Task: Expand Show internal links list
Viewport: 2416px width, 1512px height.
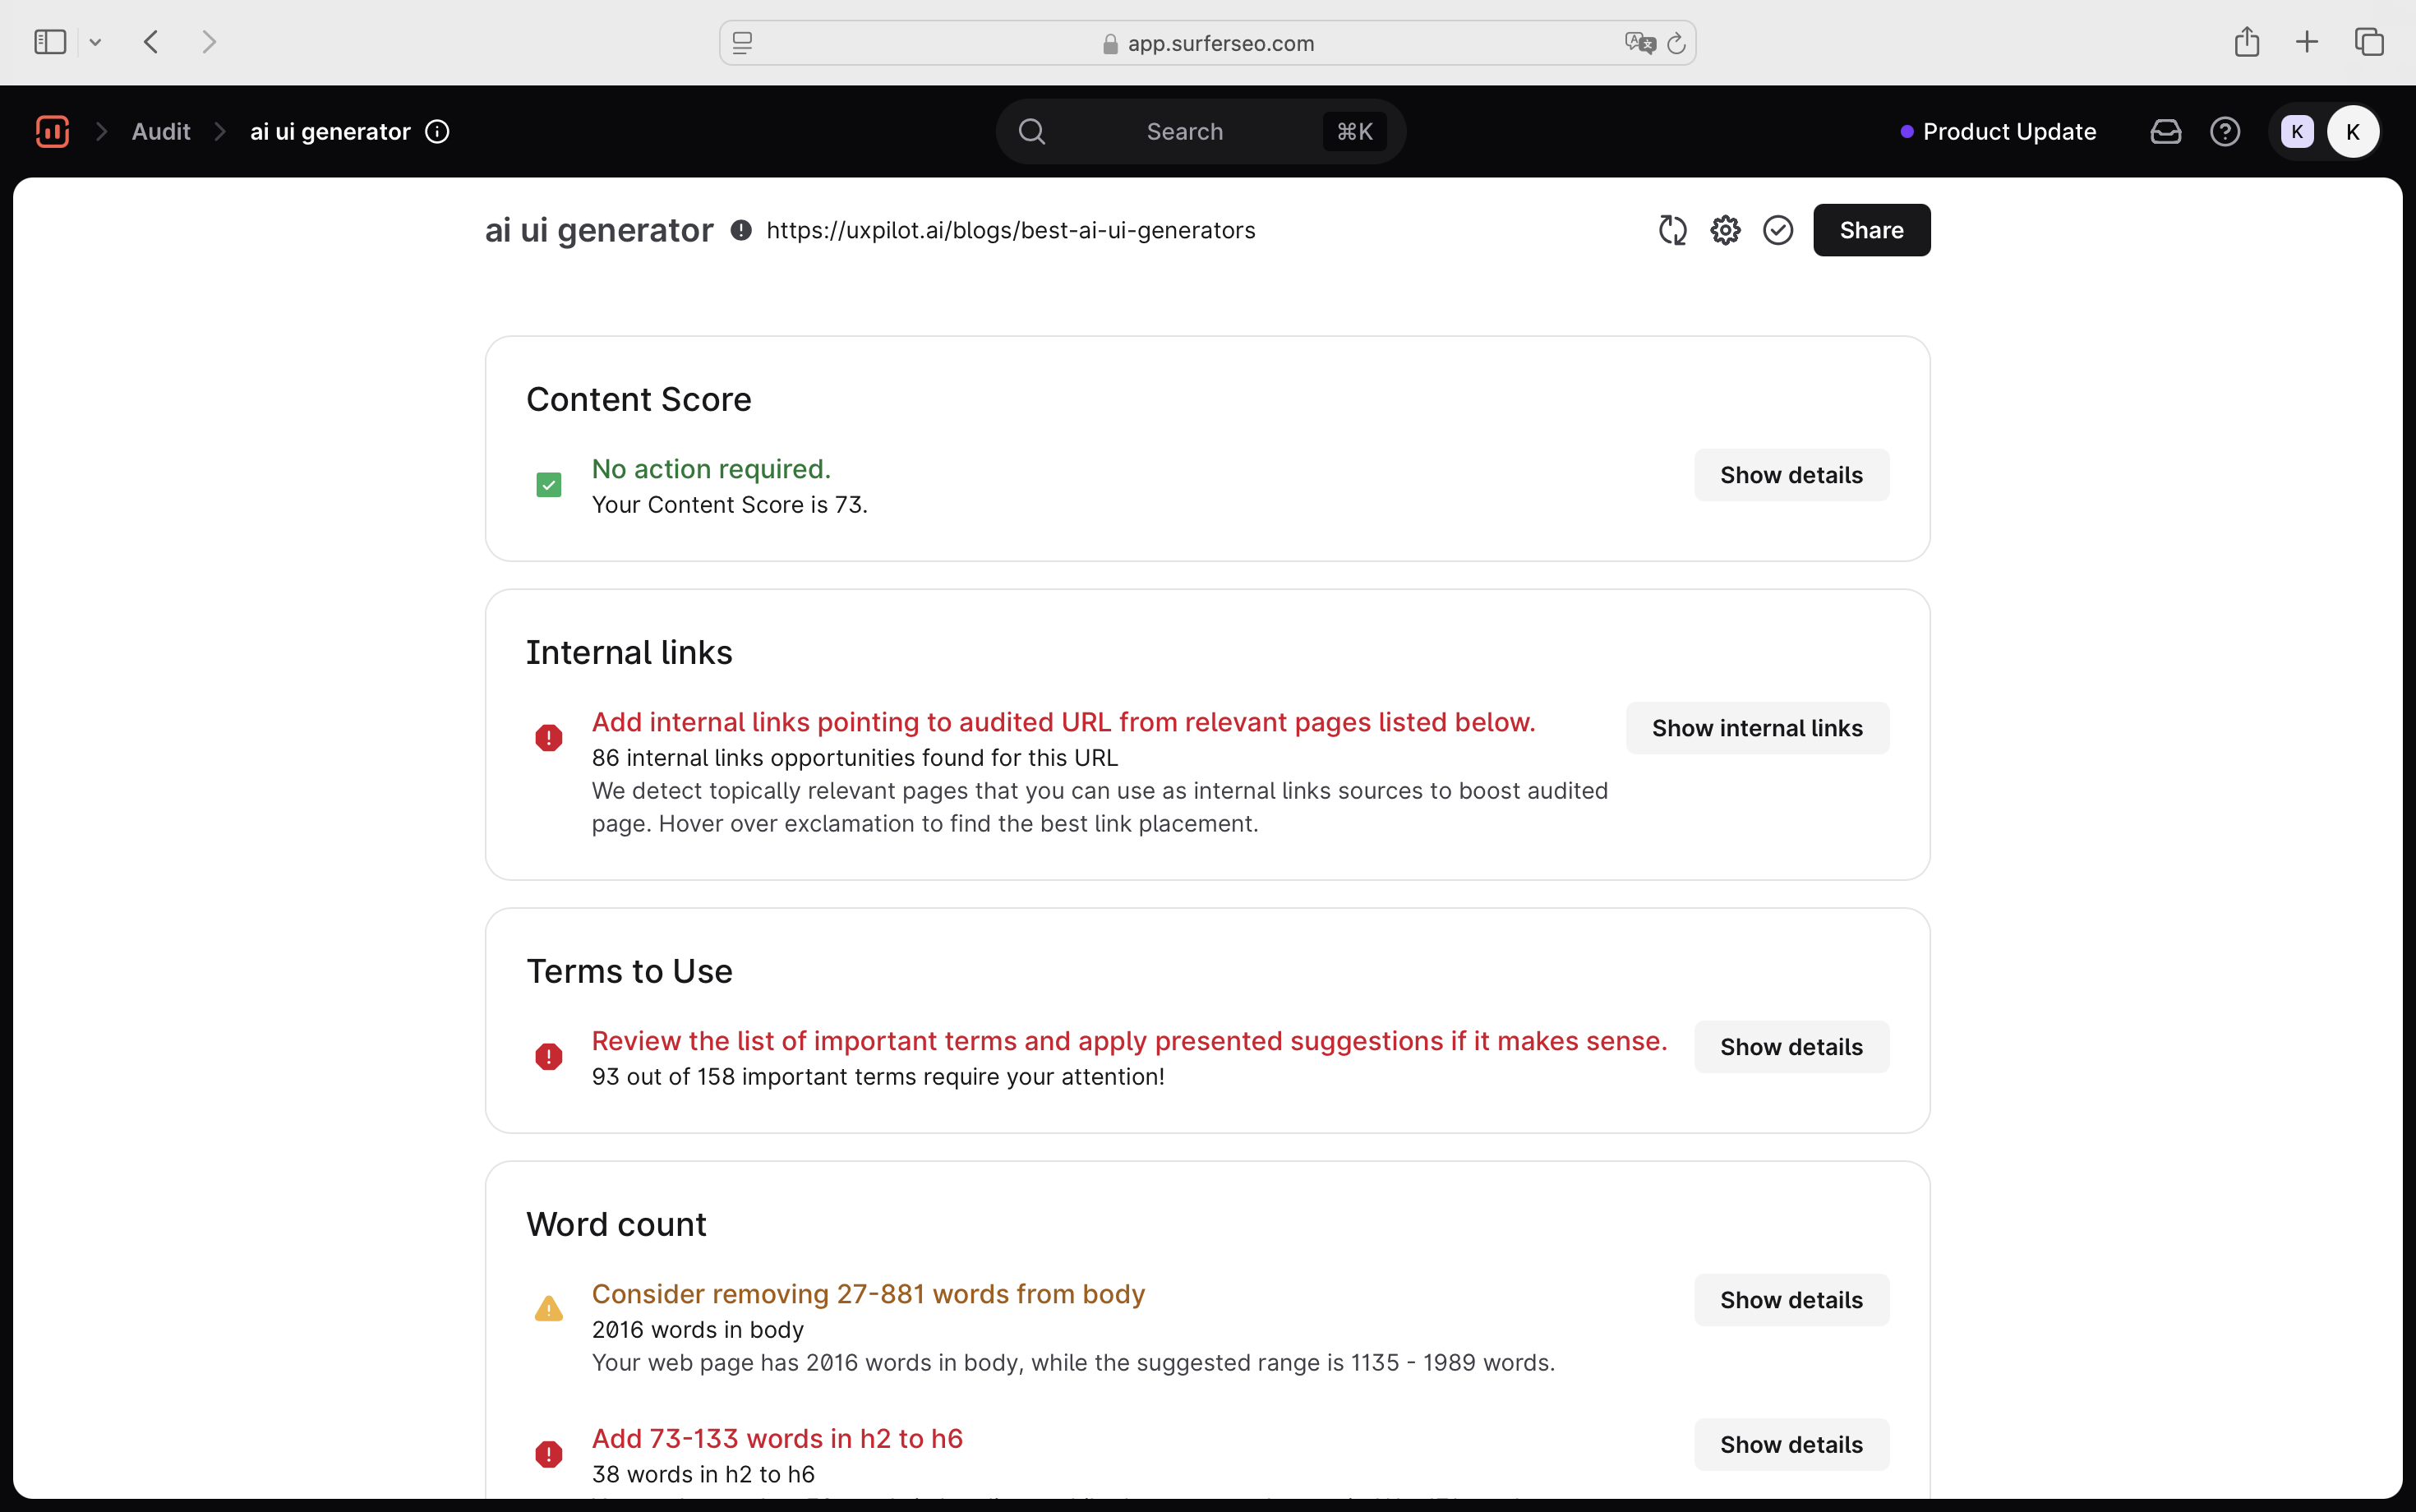Action: (x=1756, y=728)
